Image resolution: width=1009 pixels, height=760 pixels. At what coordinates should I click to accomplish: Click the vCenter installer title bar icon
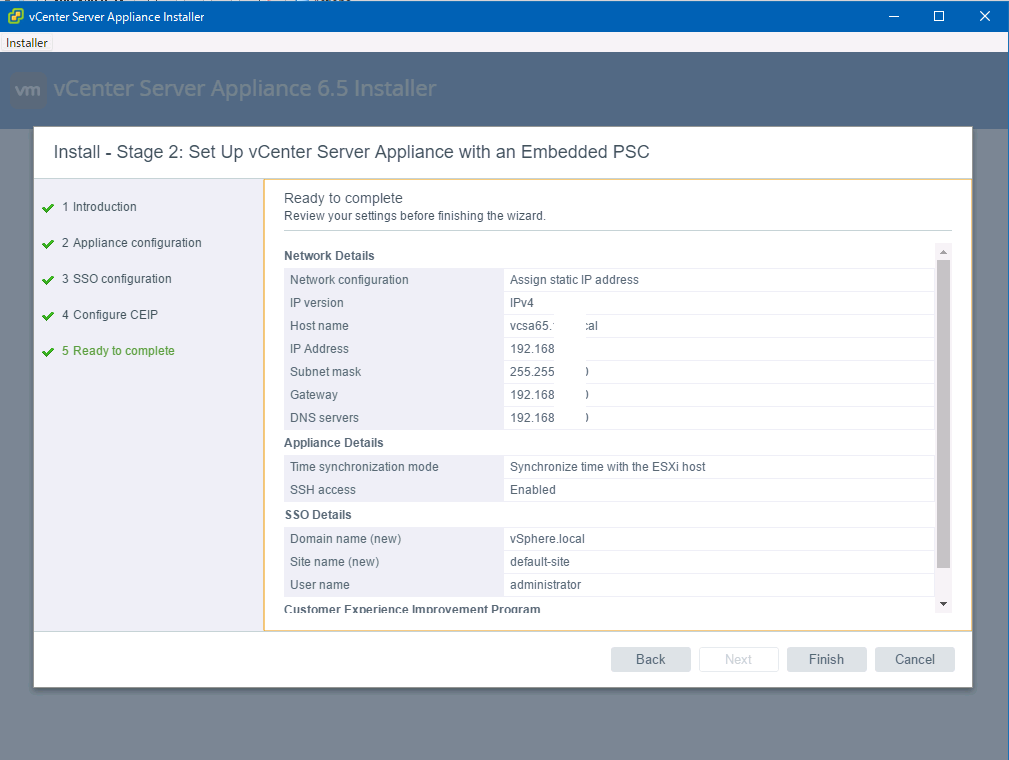tap(15, 16)
